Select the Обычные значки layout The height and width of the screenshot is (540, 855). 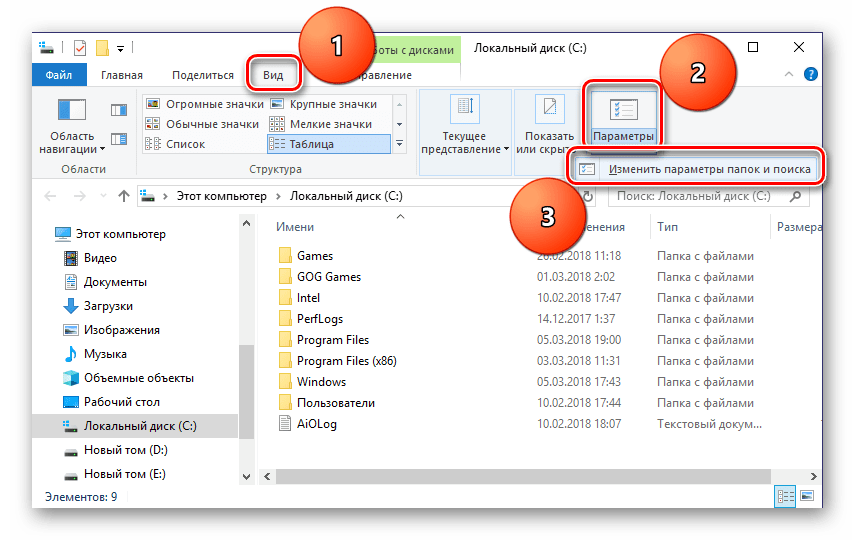coord(203,124)
